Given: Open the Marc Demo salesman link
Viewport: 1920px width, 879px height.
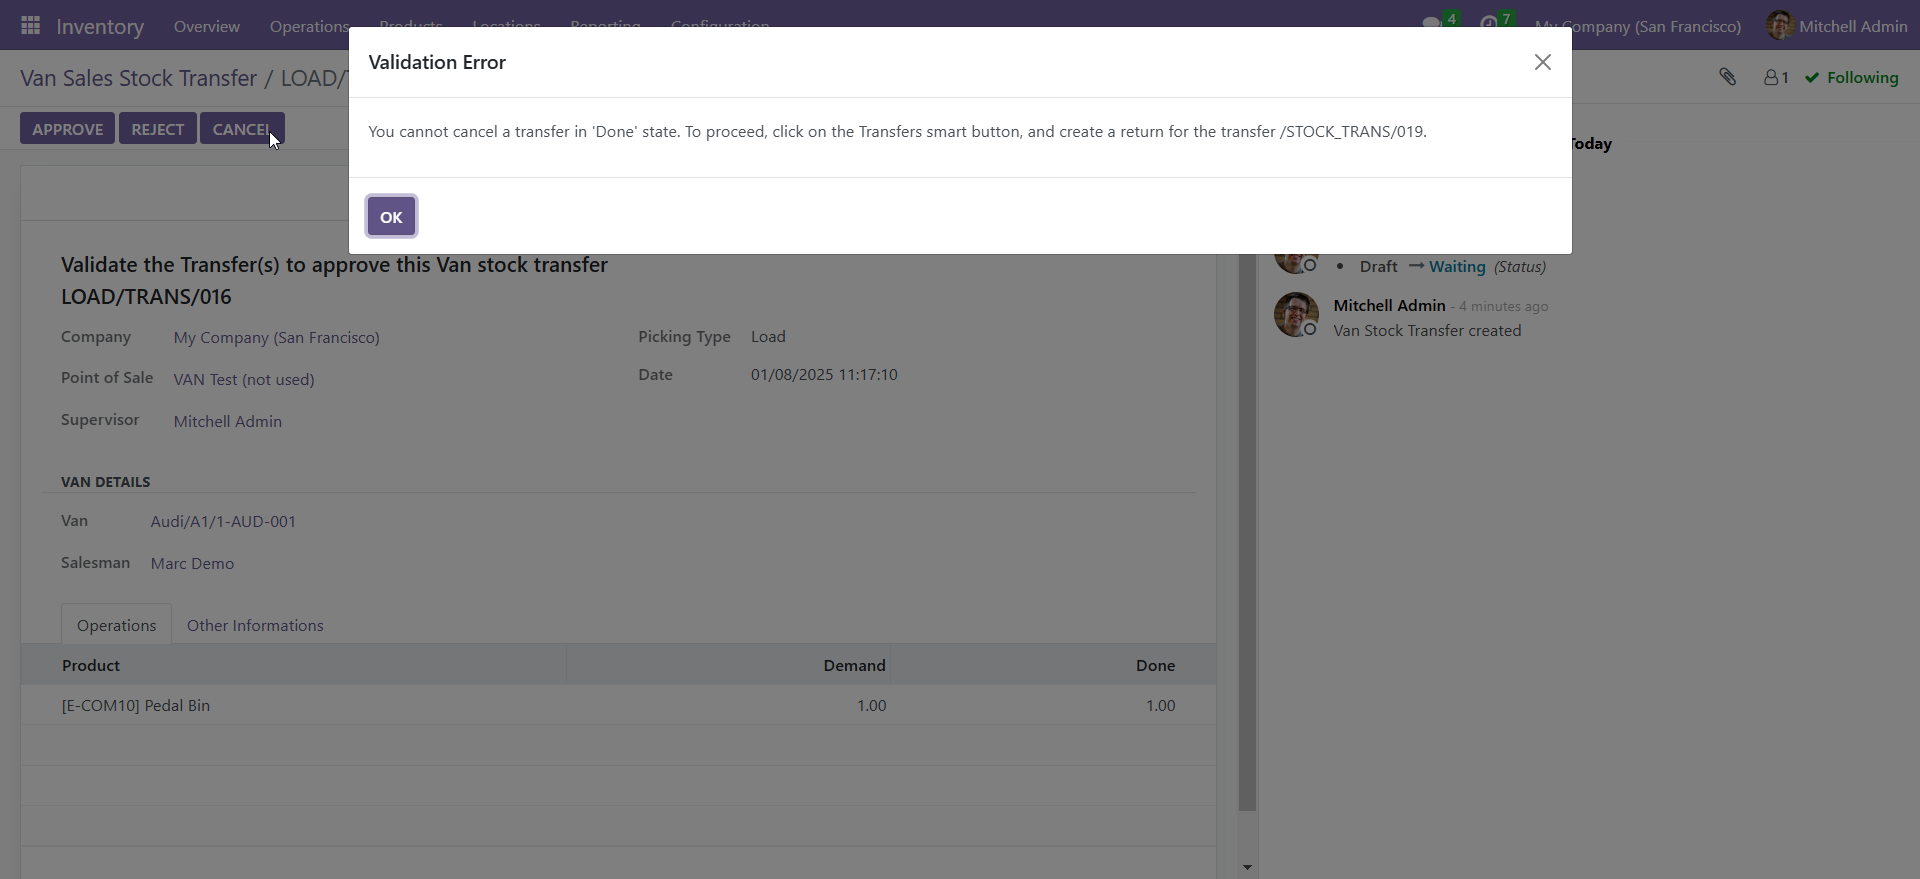Looking at the screenshot, I should point(192,563).
